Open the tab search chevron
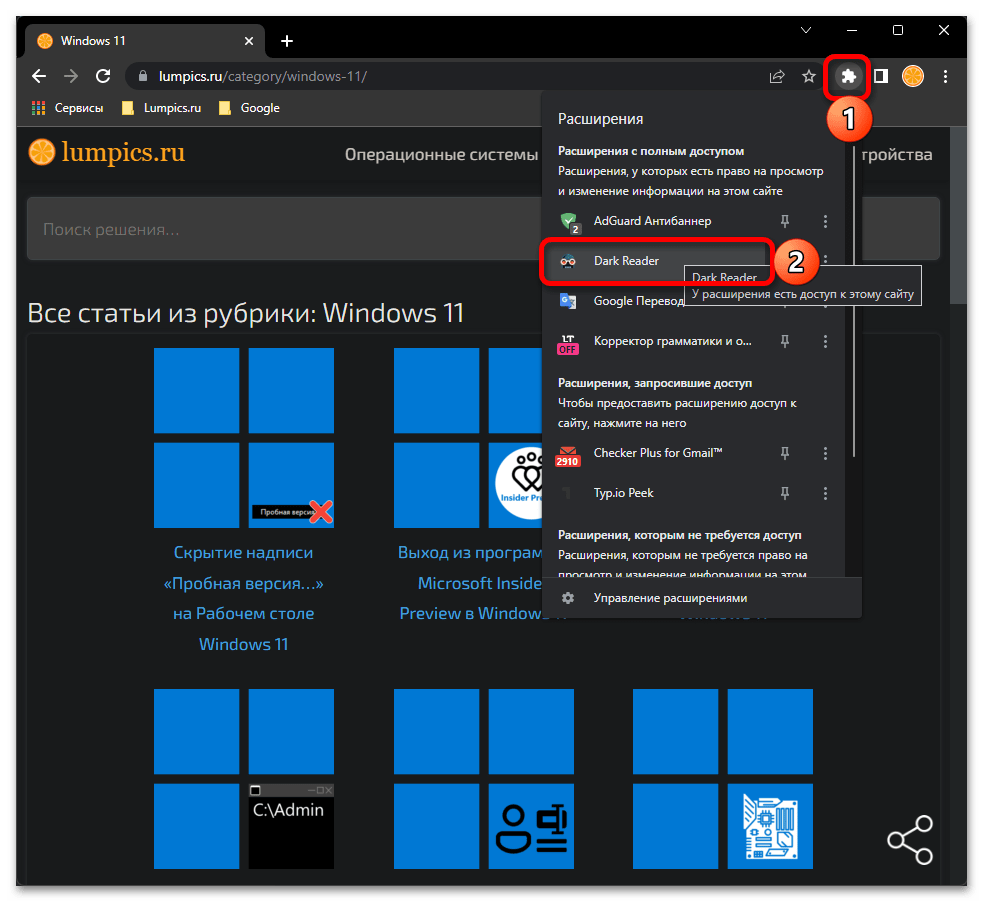 click(x=806, y=30)
